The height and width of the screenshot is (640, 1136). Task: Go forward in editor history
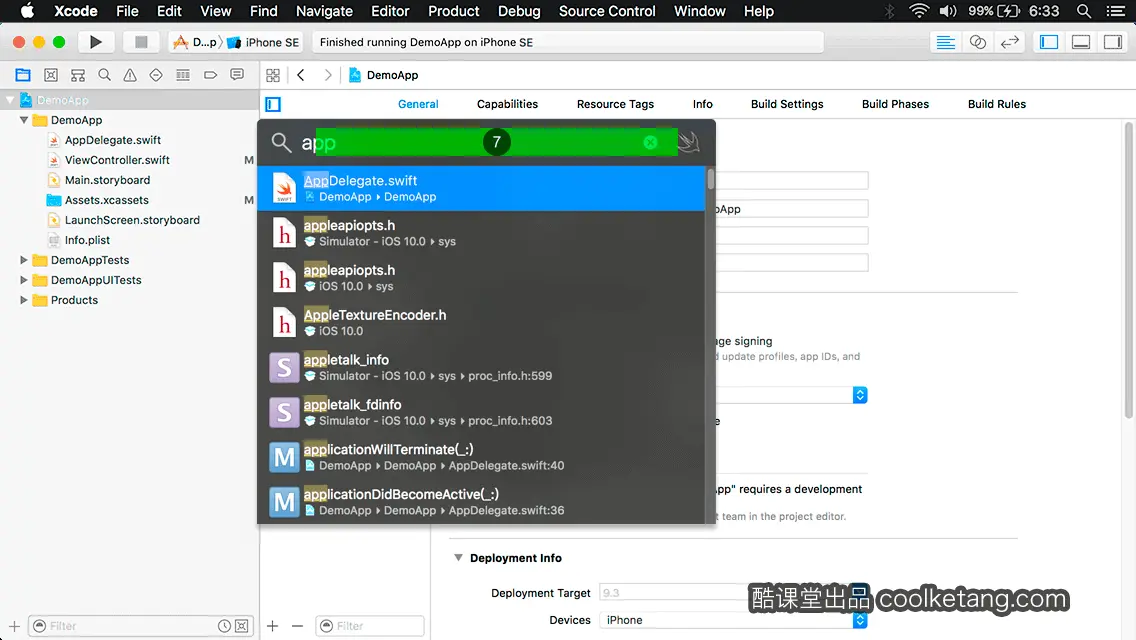coord(327,75)
